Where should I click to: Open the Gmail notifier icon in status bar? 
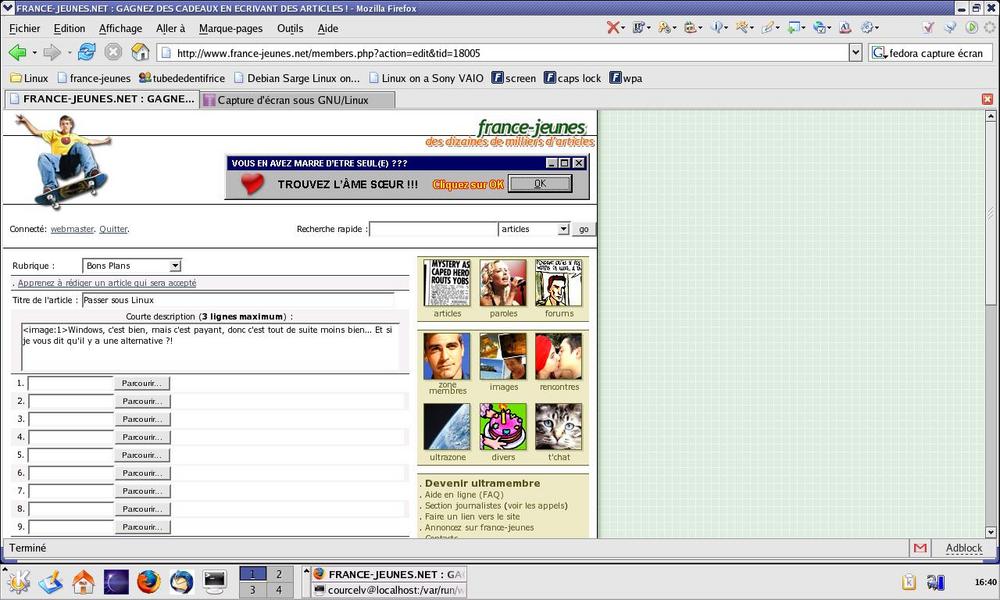pos(920,548)
